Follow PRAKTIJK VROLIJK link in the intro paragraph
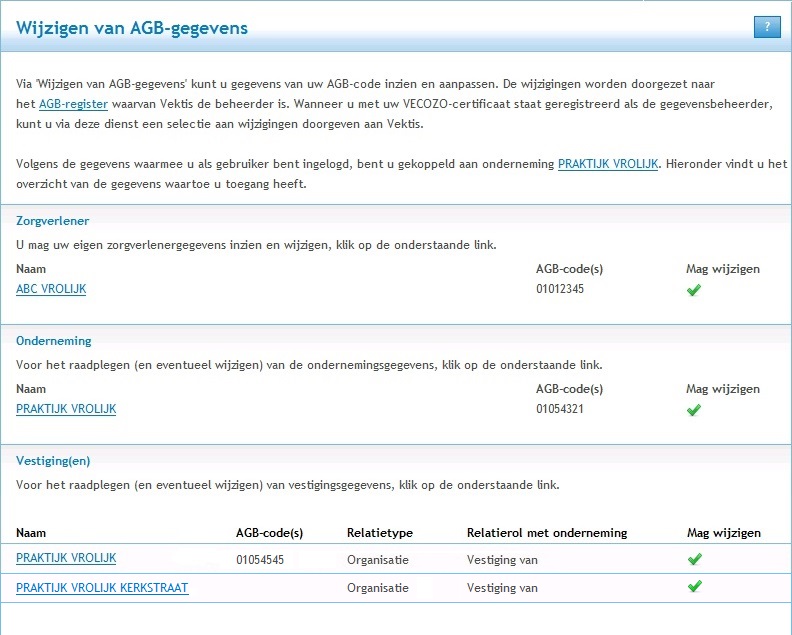Image resolution: width=792 pixels, height=635 pixels. click(x=608, y=164)
